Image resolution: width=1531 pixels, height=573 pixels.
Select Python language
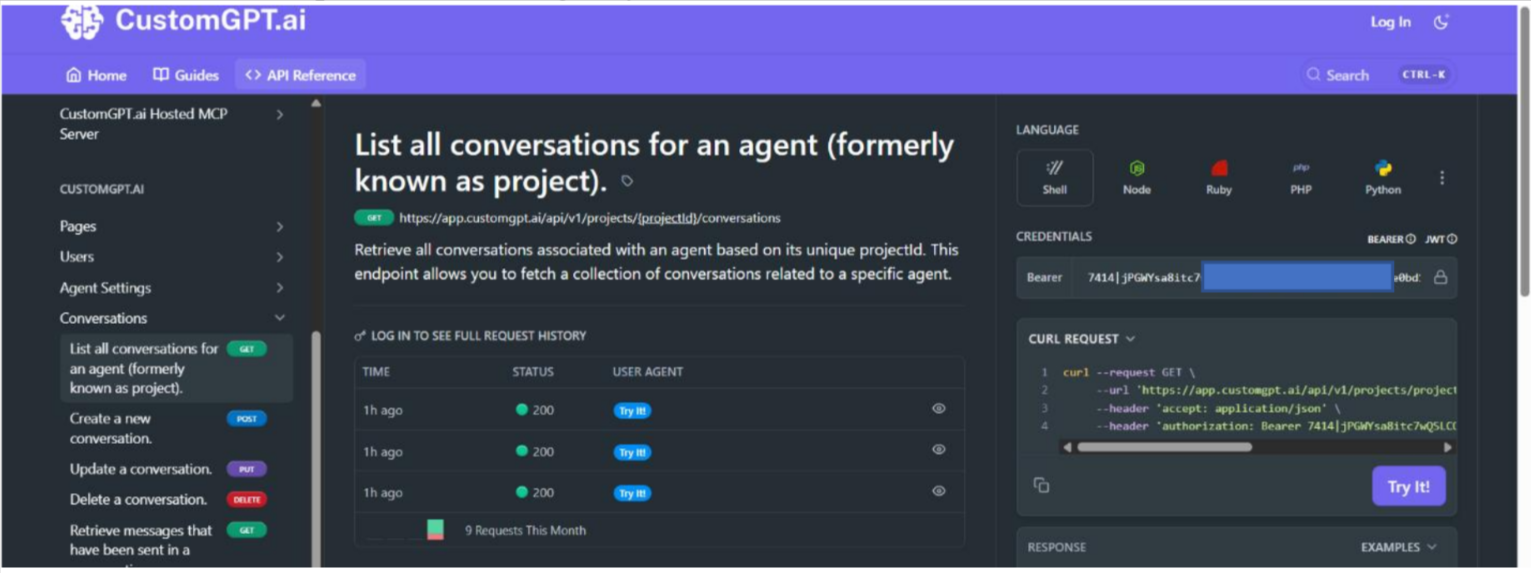[1383, 178]
